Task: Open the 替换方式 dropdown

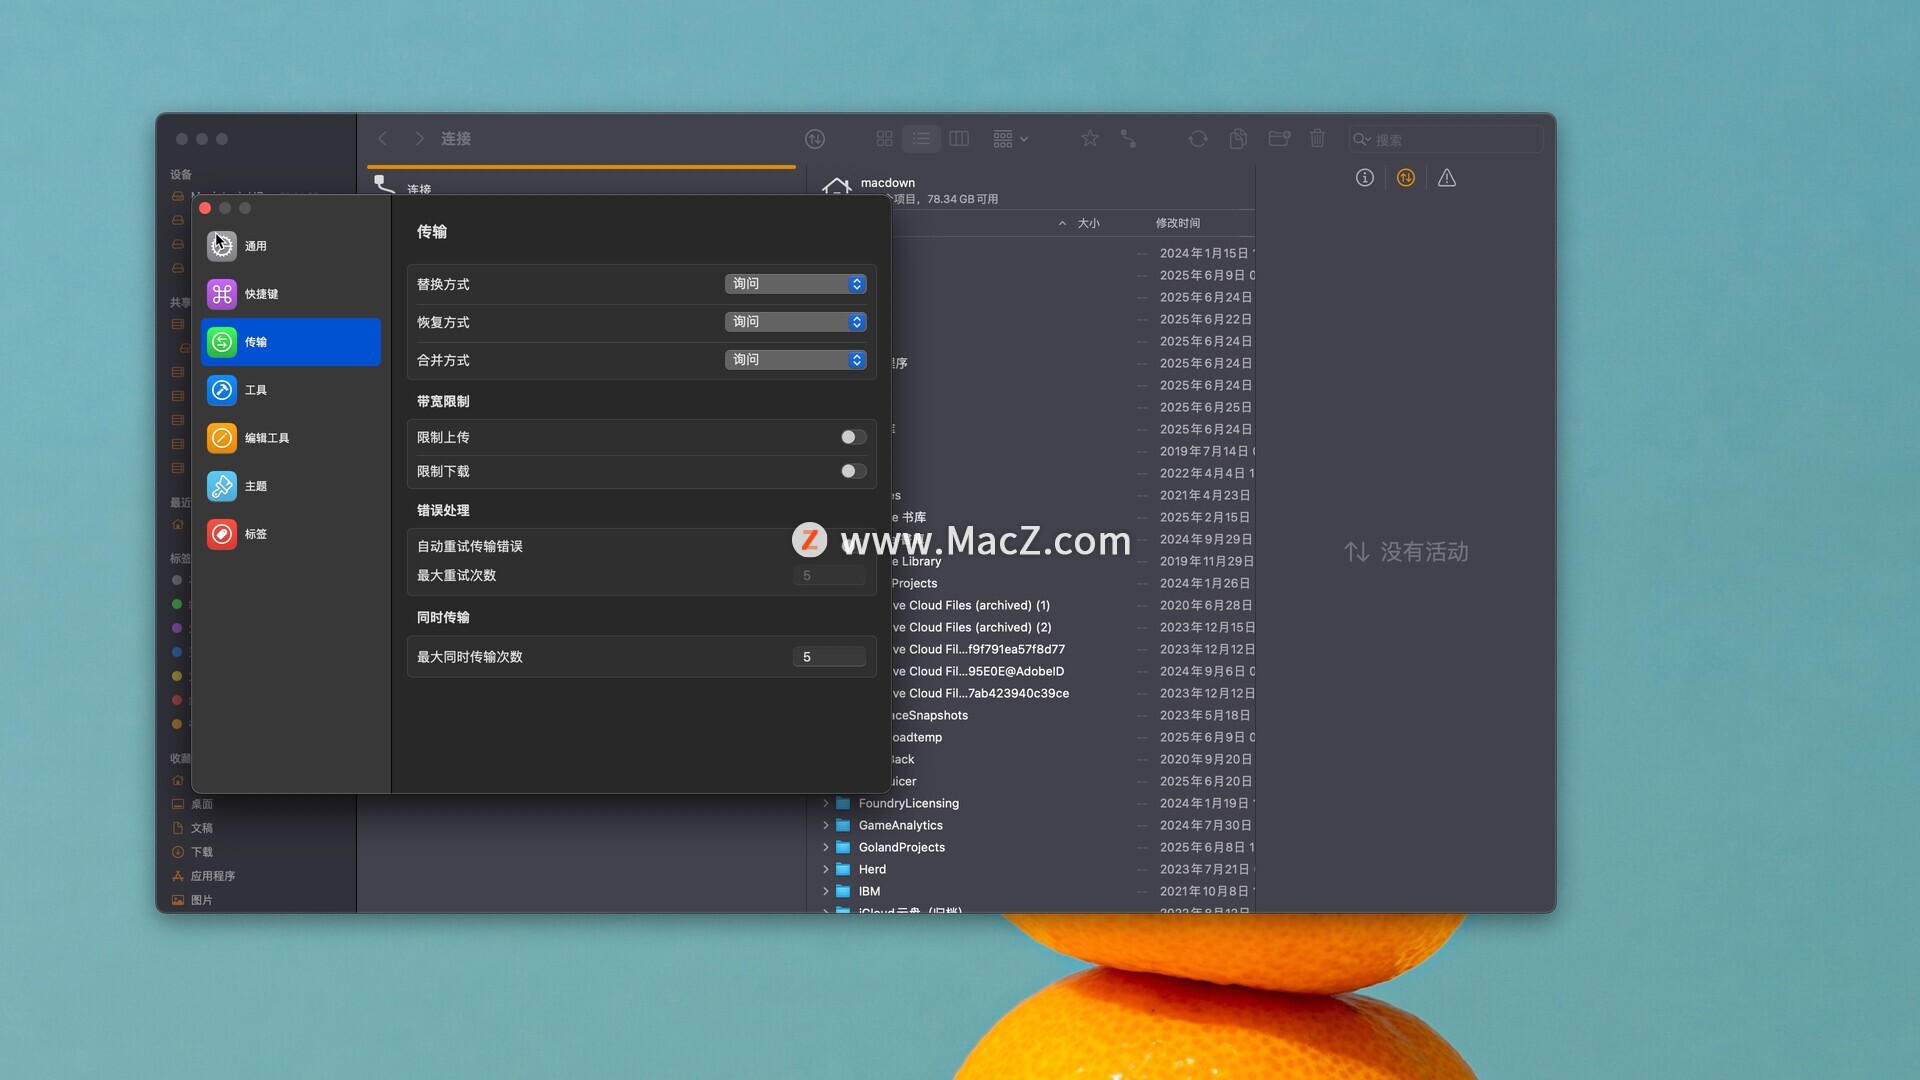Action: [795, 284]
